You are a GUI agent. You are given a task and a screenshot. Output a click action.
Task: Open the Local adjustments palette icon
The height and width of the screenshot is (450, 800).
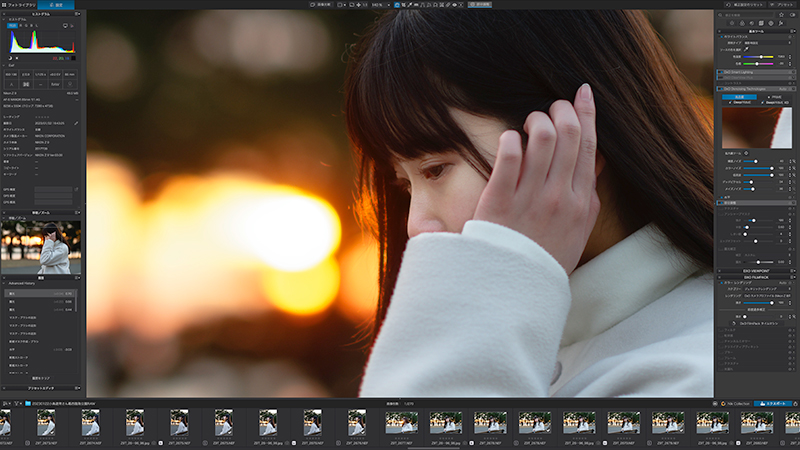(771, 23)
